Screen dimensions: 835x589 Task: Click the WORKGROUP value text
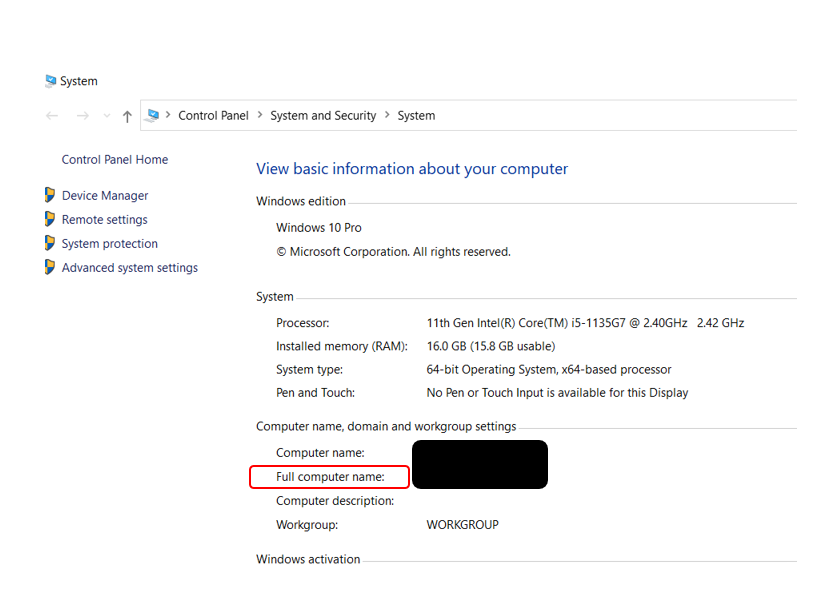tap(462, 525)
